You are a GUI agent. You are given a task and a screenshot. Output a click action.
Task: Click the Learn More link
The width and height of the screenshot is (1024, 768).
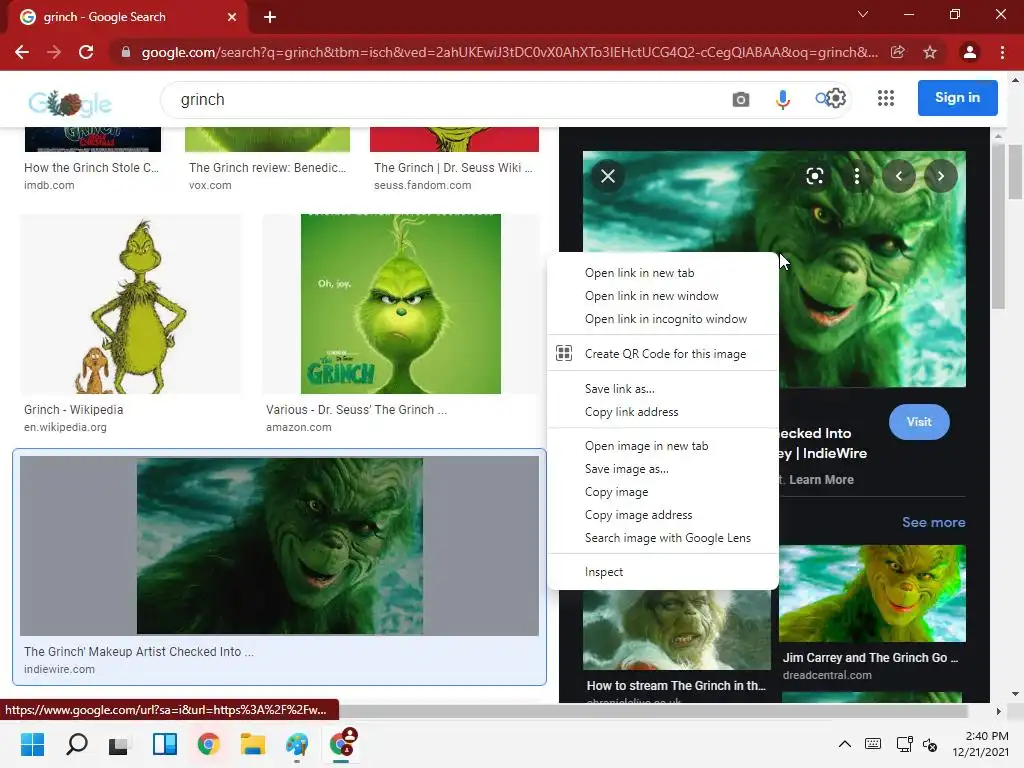(x=821, y=479)
